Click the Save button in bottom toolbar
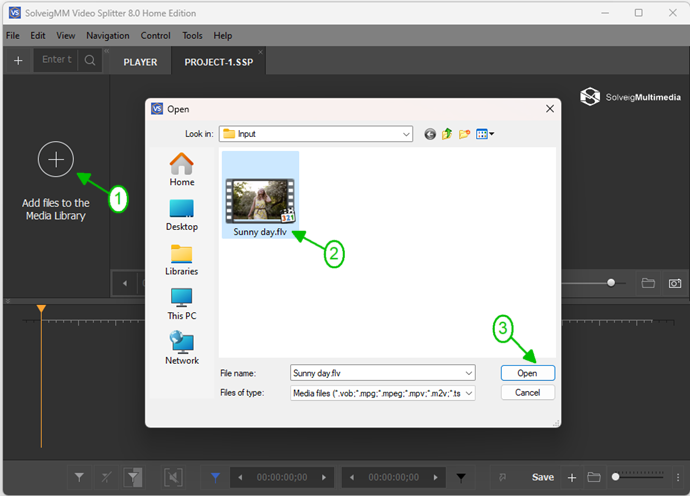The width and height of the screenshot is (690, 496). point(543,477)
